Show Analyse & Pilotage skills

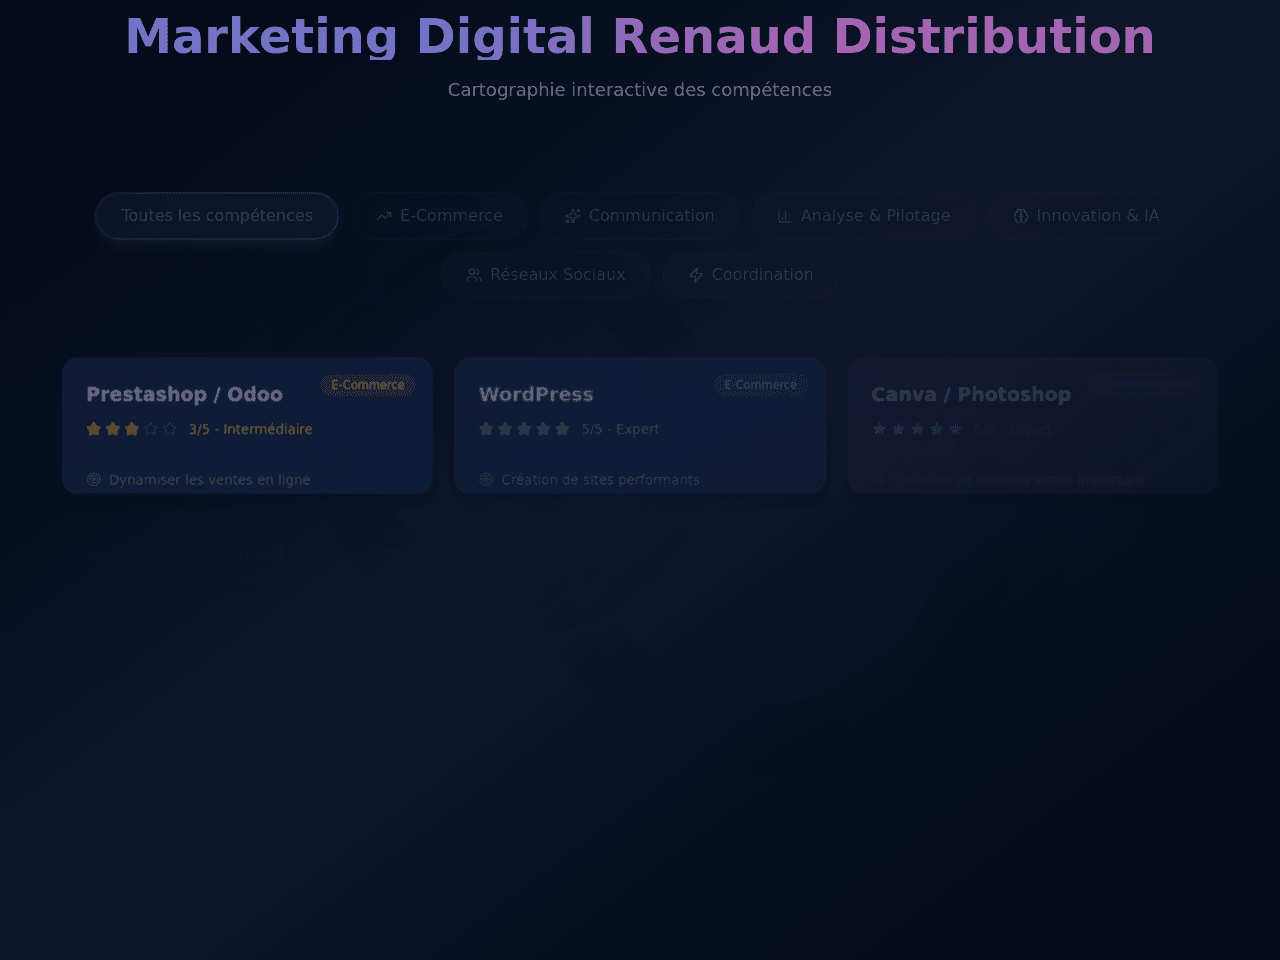point(864,216)
